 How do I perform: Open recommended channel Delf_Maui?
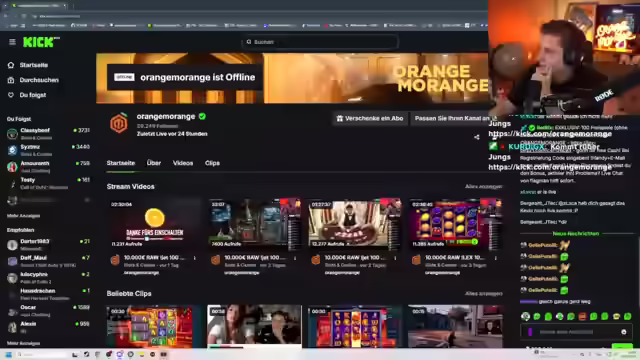[x=48, y=261]
